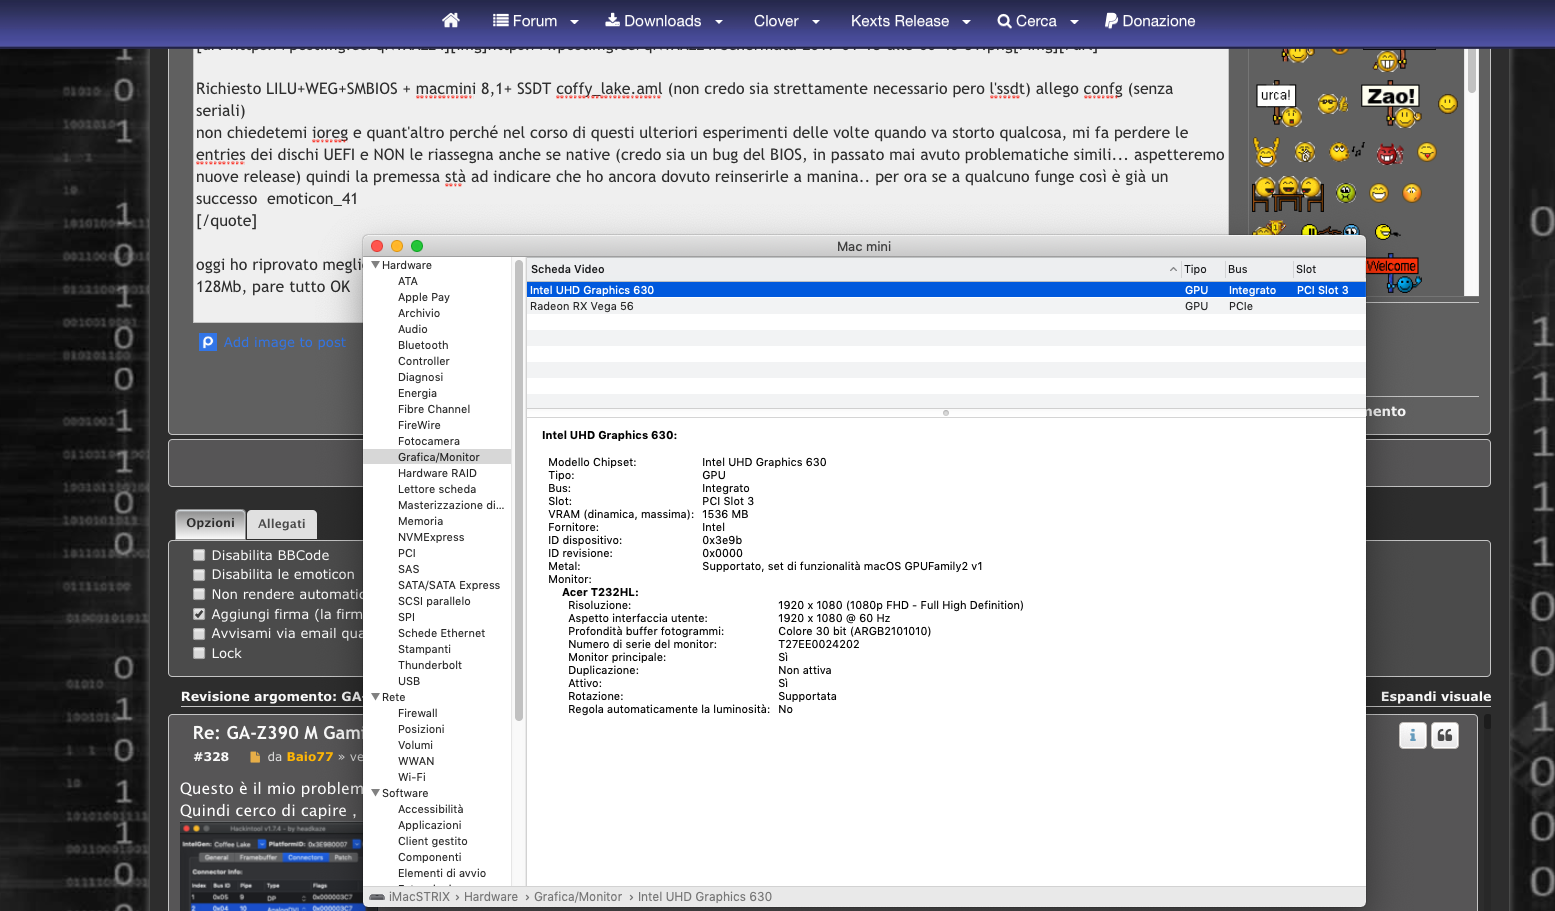Enable Avvisami via email checkbox
The width and height of the screenshot is (1555, 911).
(199, 633)
